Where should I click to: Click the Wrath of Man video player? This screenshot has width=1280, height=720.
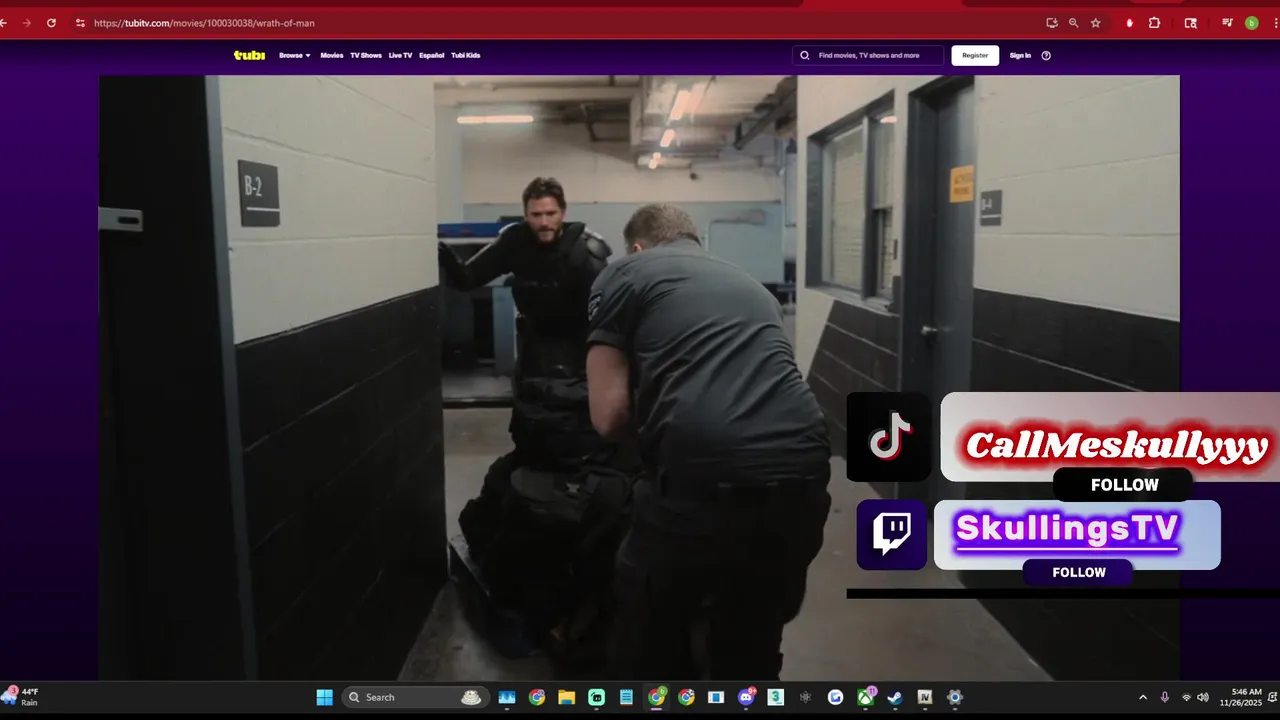point(639,378)
